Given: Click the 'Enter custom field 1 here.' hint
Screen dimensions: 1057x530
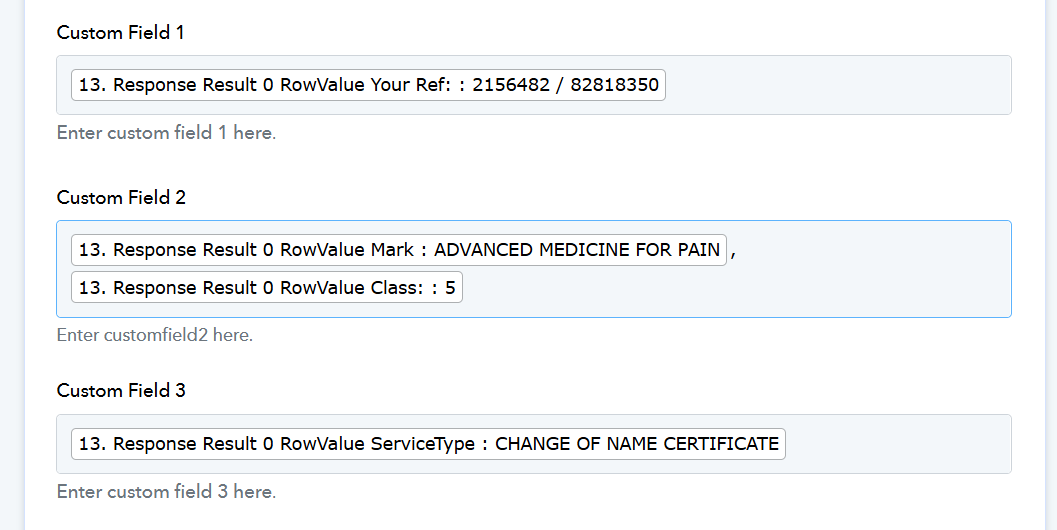Looking at the screenshot, I should pyautogui.click(x=166, y=133).
